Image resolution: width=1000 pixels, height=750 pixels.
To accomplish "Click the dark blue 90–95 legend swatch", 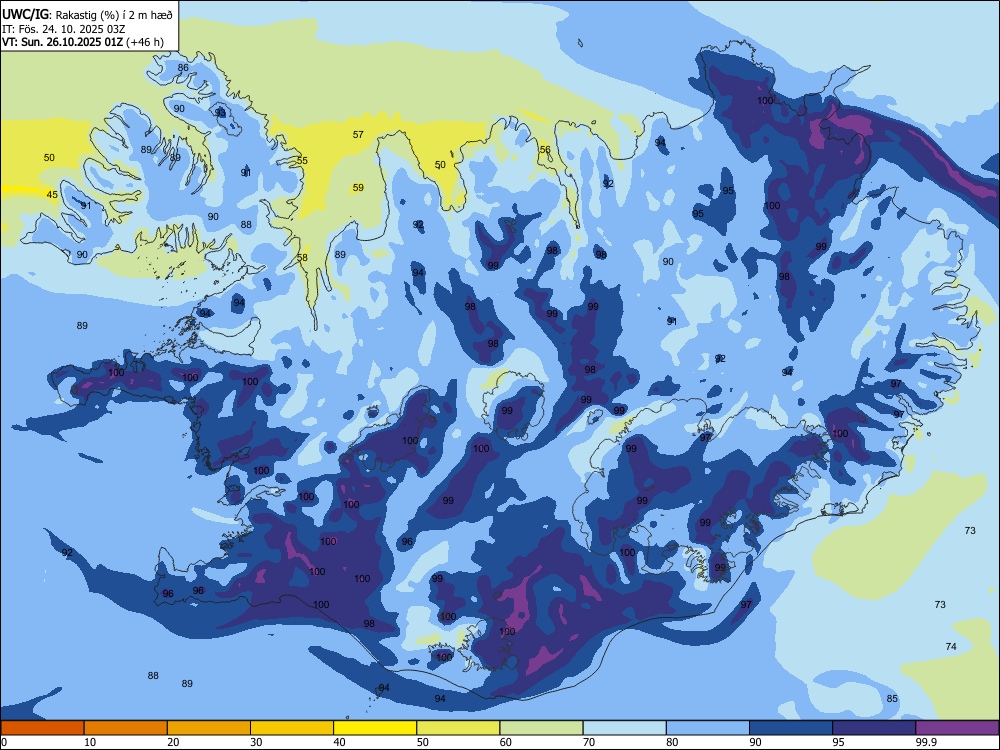I will coord(791,728).
